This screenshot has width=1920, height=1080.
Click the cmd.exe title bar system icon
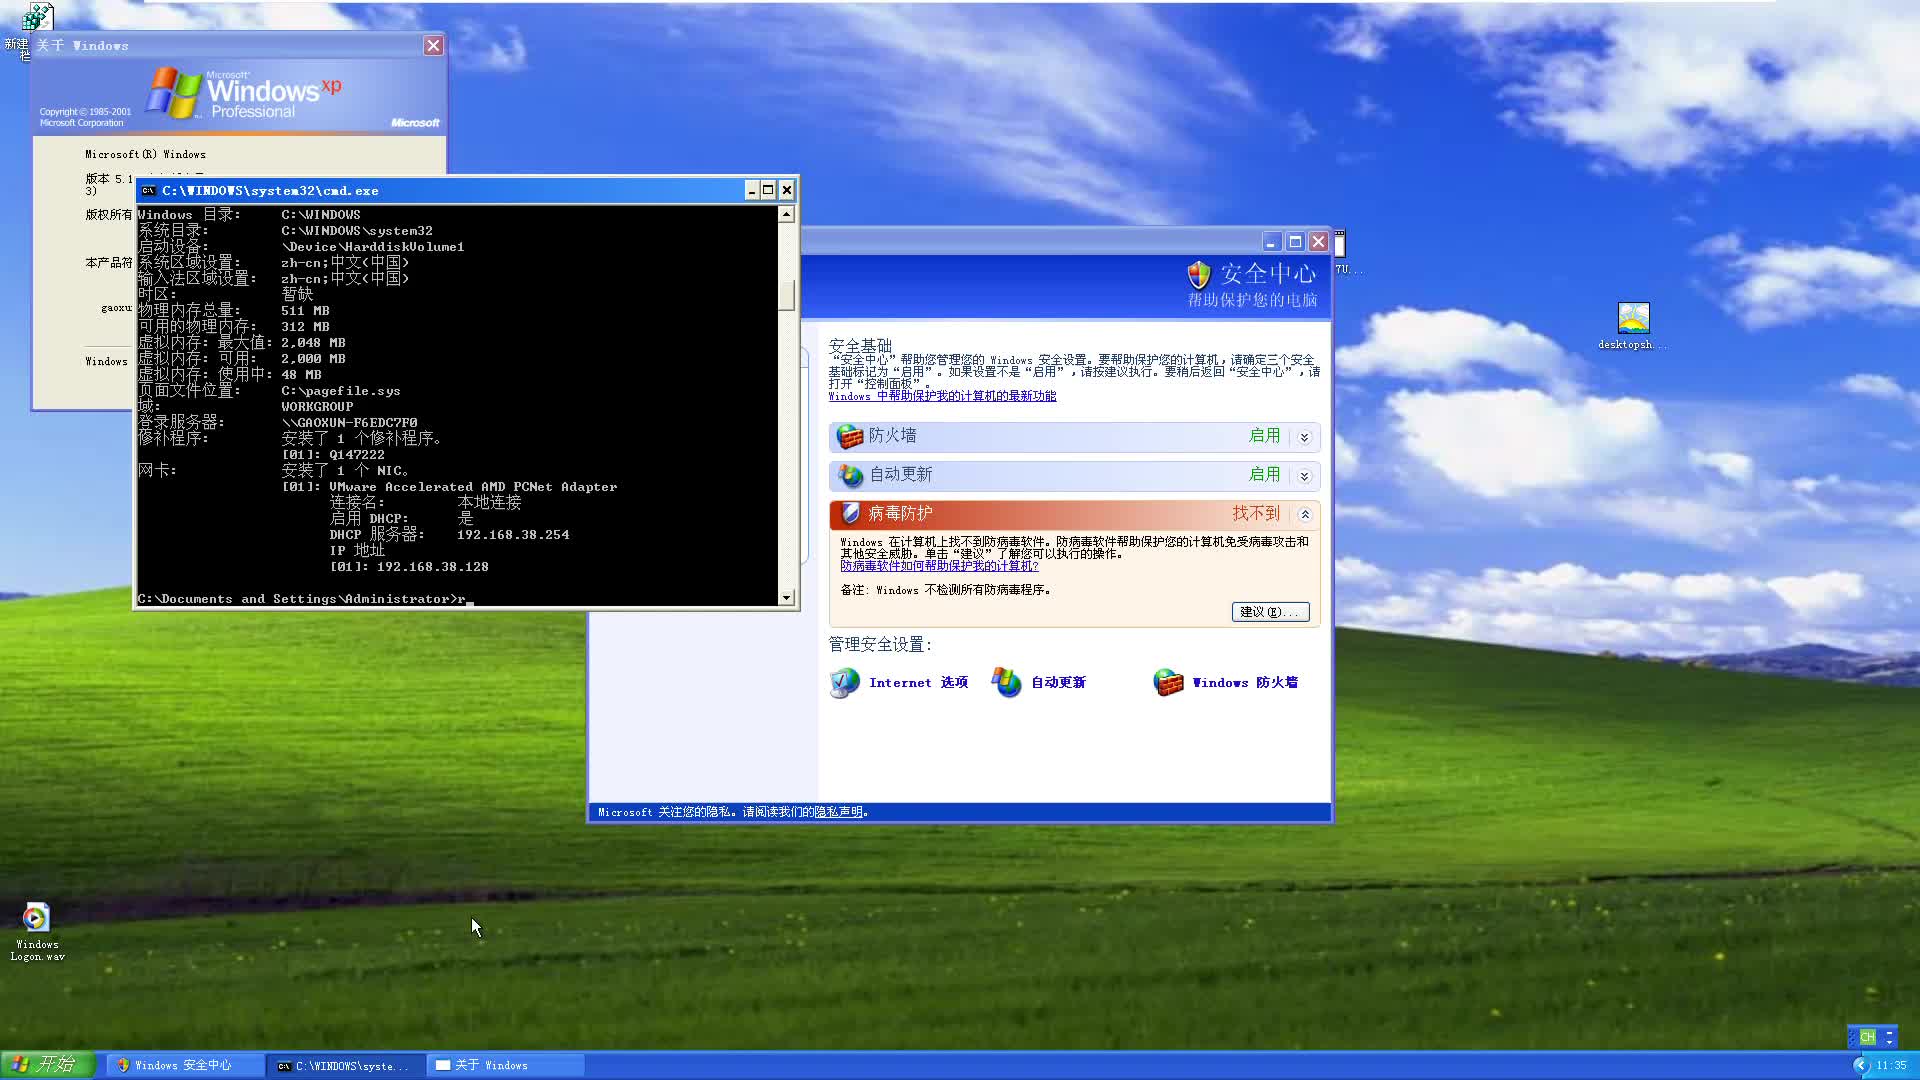[148, 190]
